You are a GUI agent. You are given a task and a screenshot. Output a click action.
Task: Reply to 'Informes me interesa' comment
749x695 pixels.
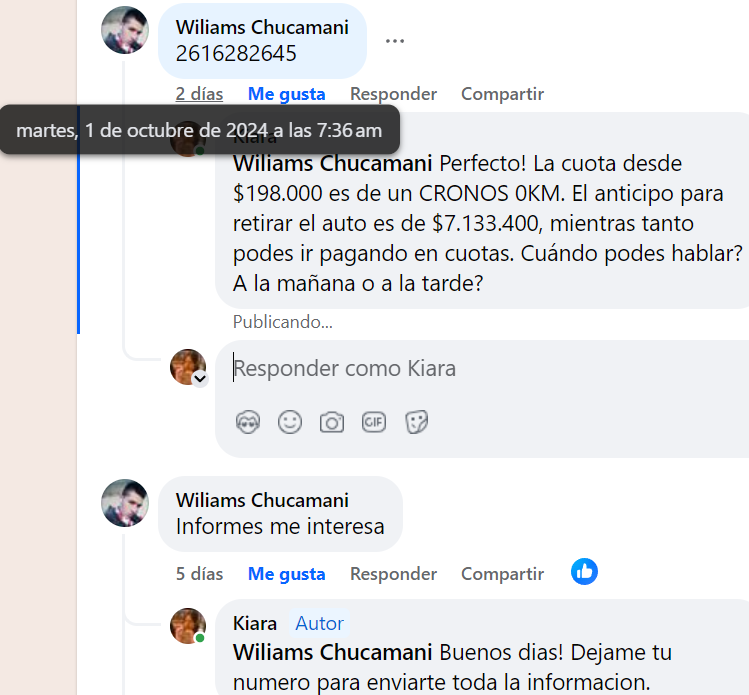click(x=394, y=574)
